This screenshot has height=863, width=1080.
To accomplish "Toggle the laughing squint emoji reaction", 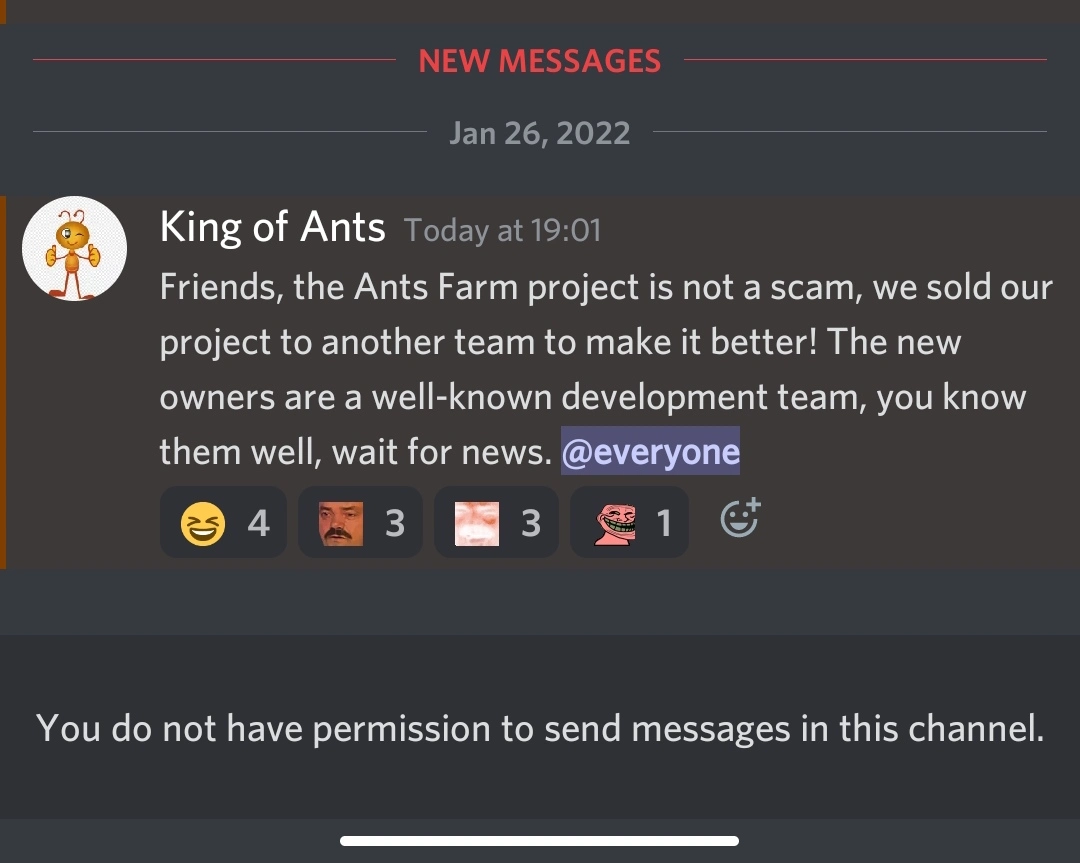I will pos(223,522).
